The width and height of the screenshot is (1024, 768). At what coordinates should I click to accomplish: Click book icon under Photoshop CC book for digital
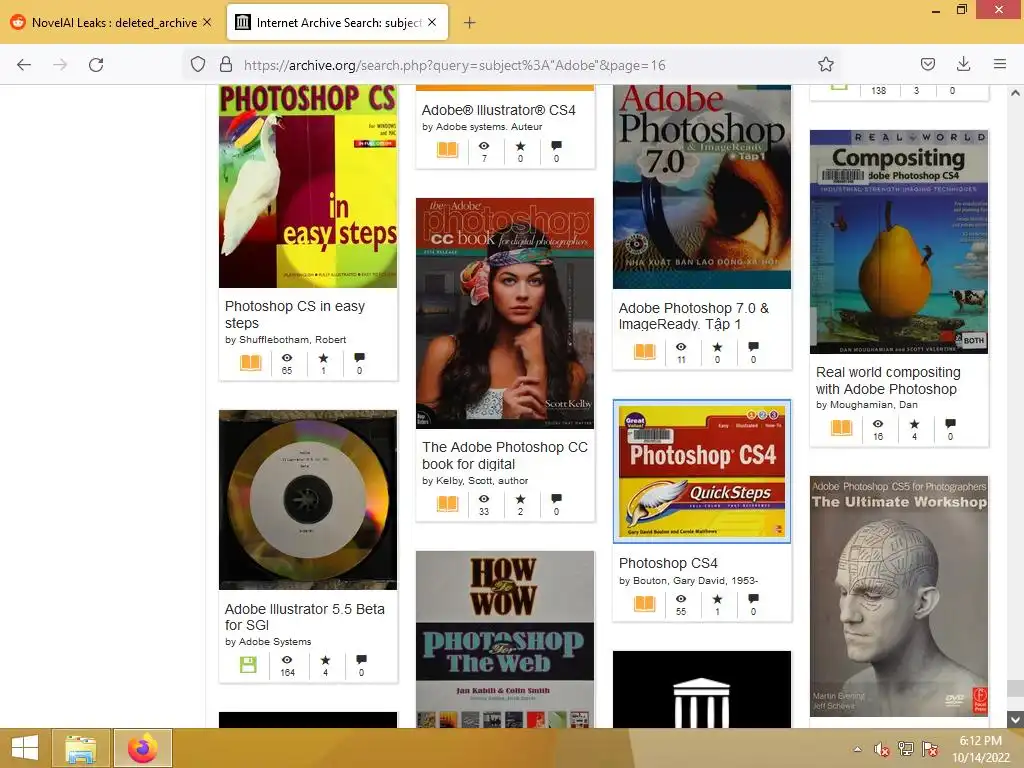(x=447, y=504)
